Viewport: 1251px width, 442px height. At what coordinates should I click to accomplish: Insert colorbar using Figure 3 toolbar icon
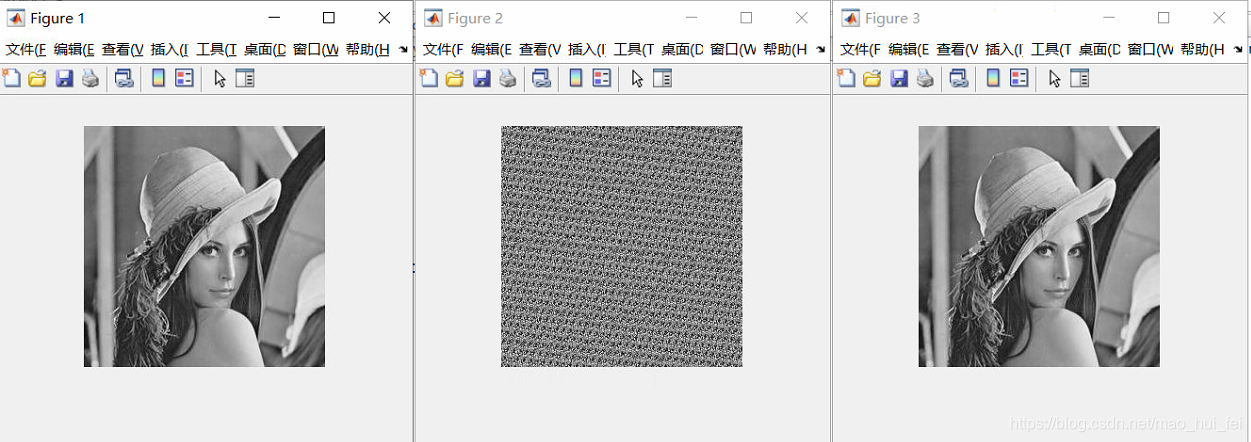(x=992, y=78)
